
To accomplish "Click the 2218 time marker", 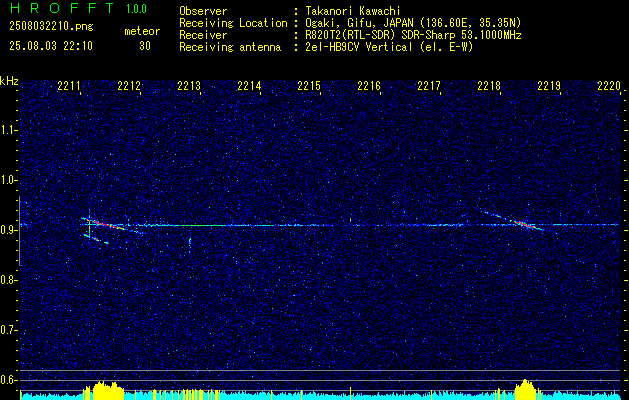I will (x=489, y=86).
